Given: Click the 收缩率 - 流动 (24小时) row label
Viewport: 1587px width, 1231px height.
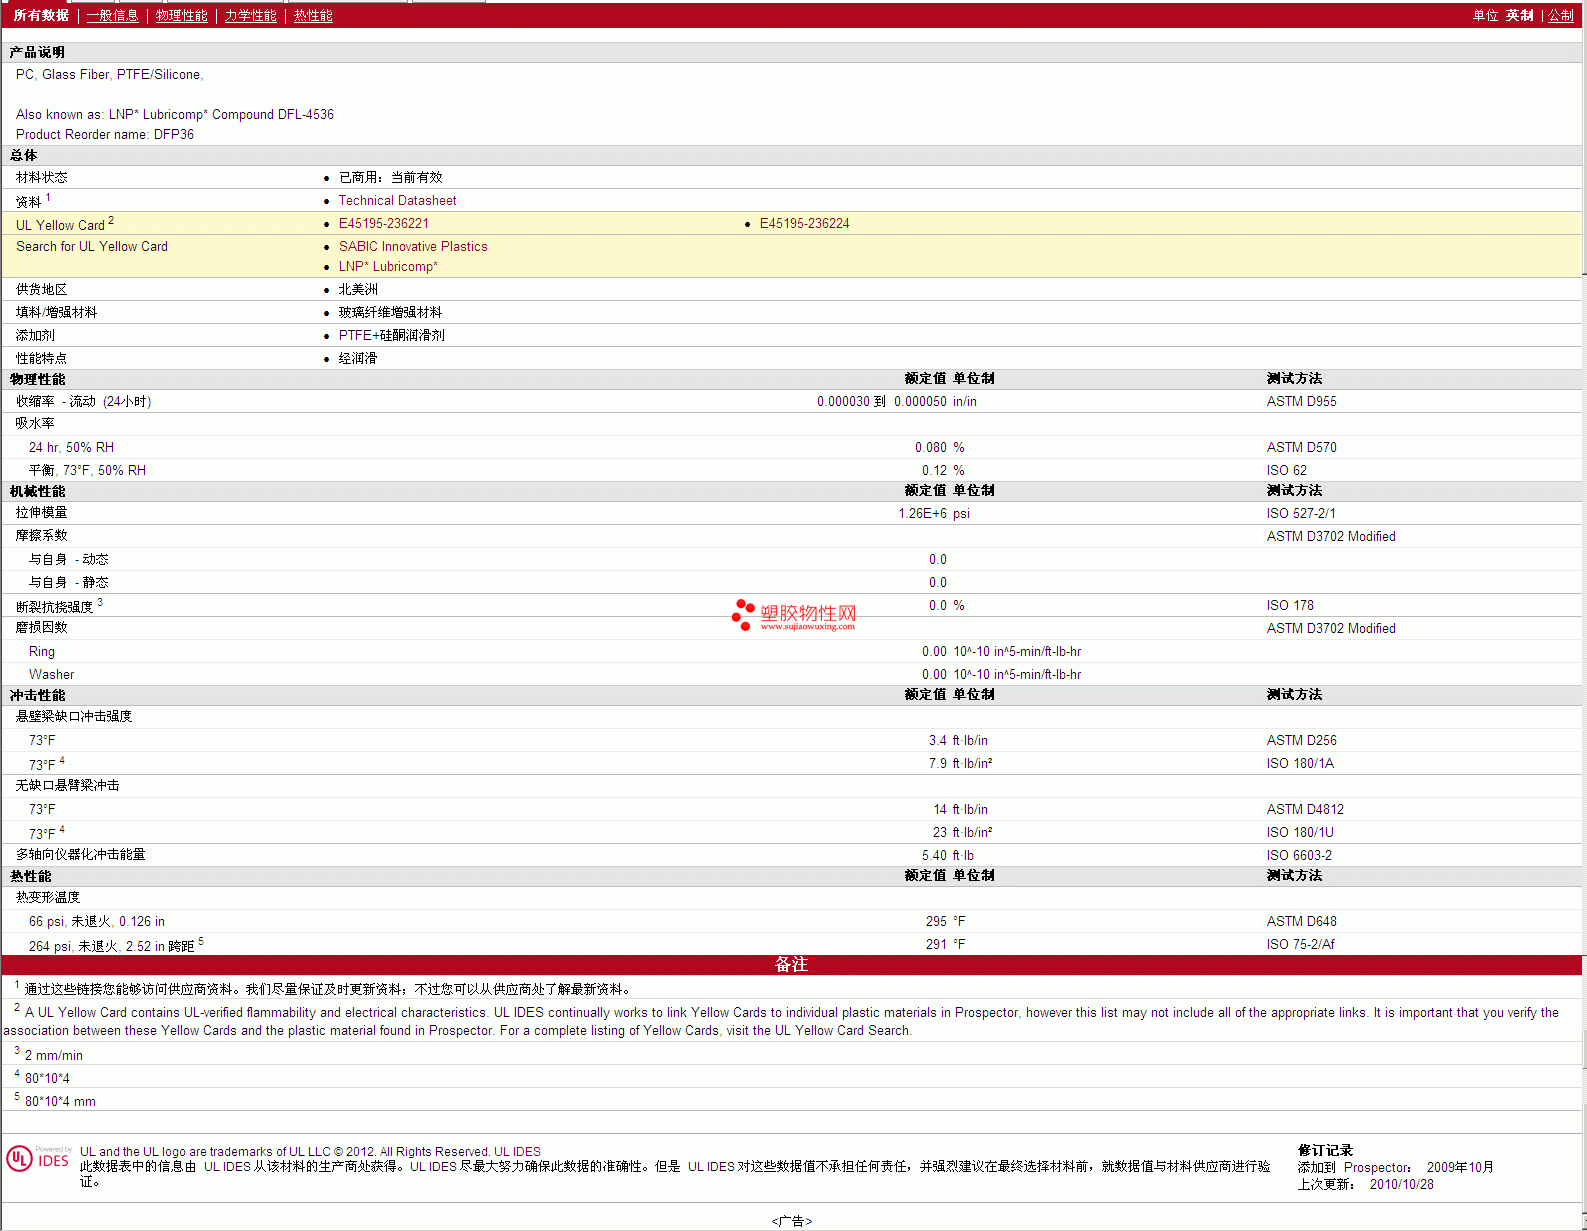Looking at the screenshot, I should (x=83, y=402).
